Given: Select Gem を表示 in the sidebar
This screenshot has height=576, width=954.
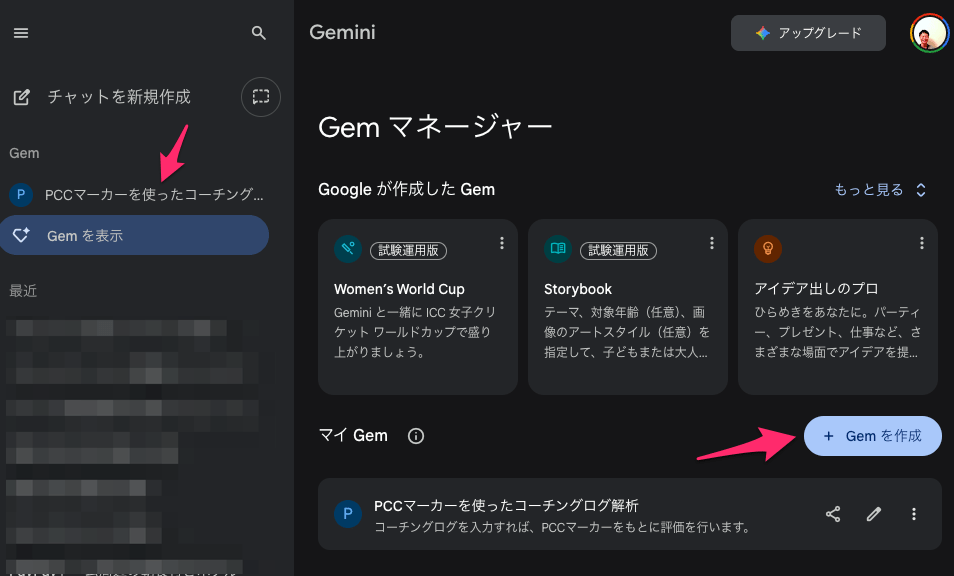Looking at the screenshot, I should 134,235.
